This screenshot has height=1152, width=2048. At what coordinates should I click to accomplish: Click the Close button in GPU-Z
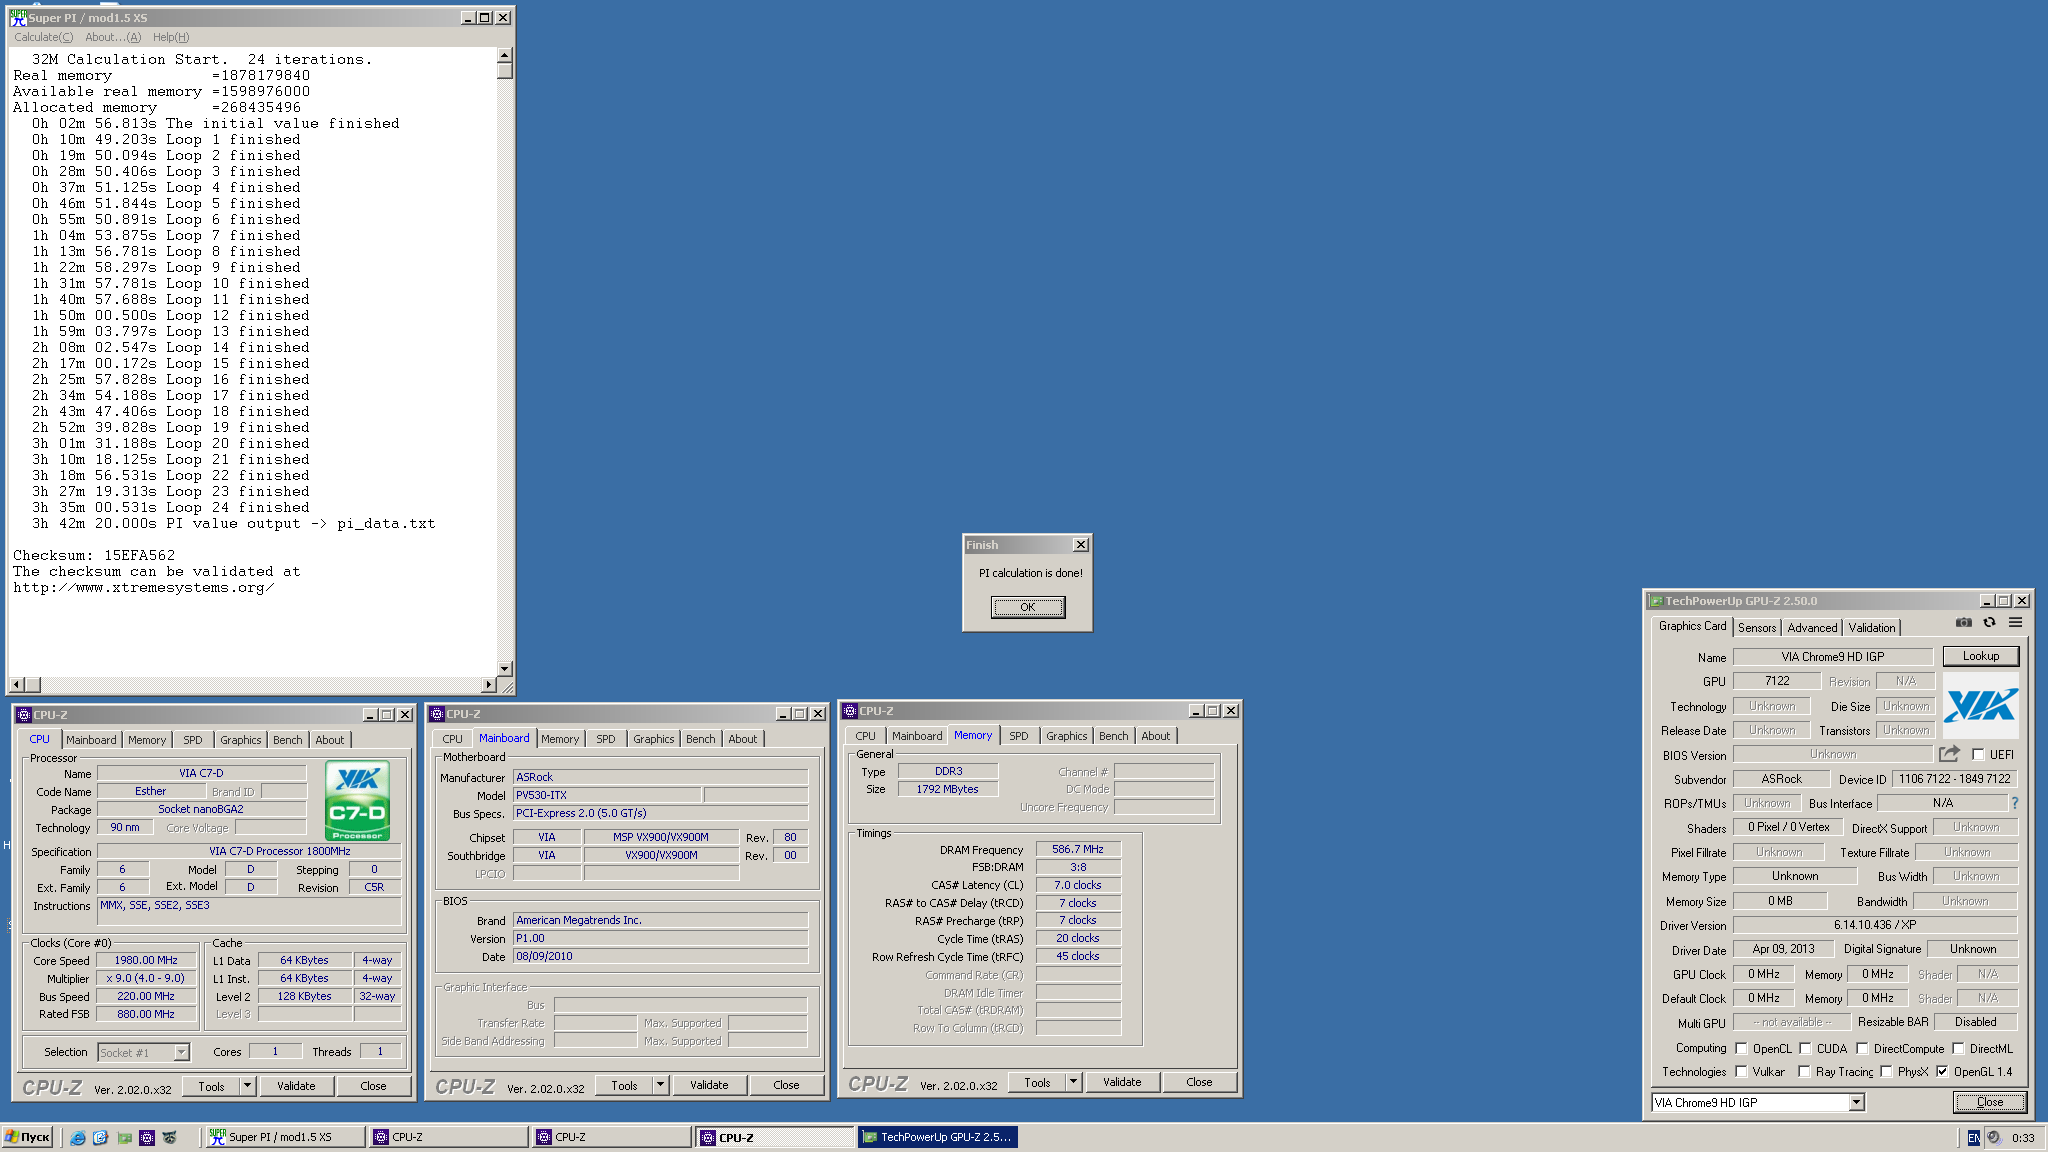tap(1990, 1102)
